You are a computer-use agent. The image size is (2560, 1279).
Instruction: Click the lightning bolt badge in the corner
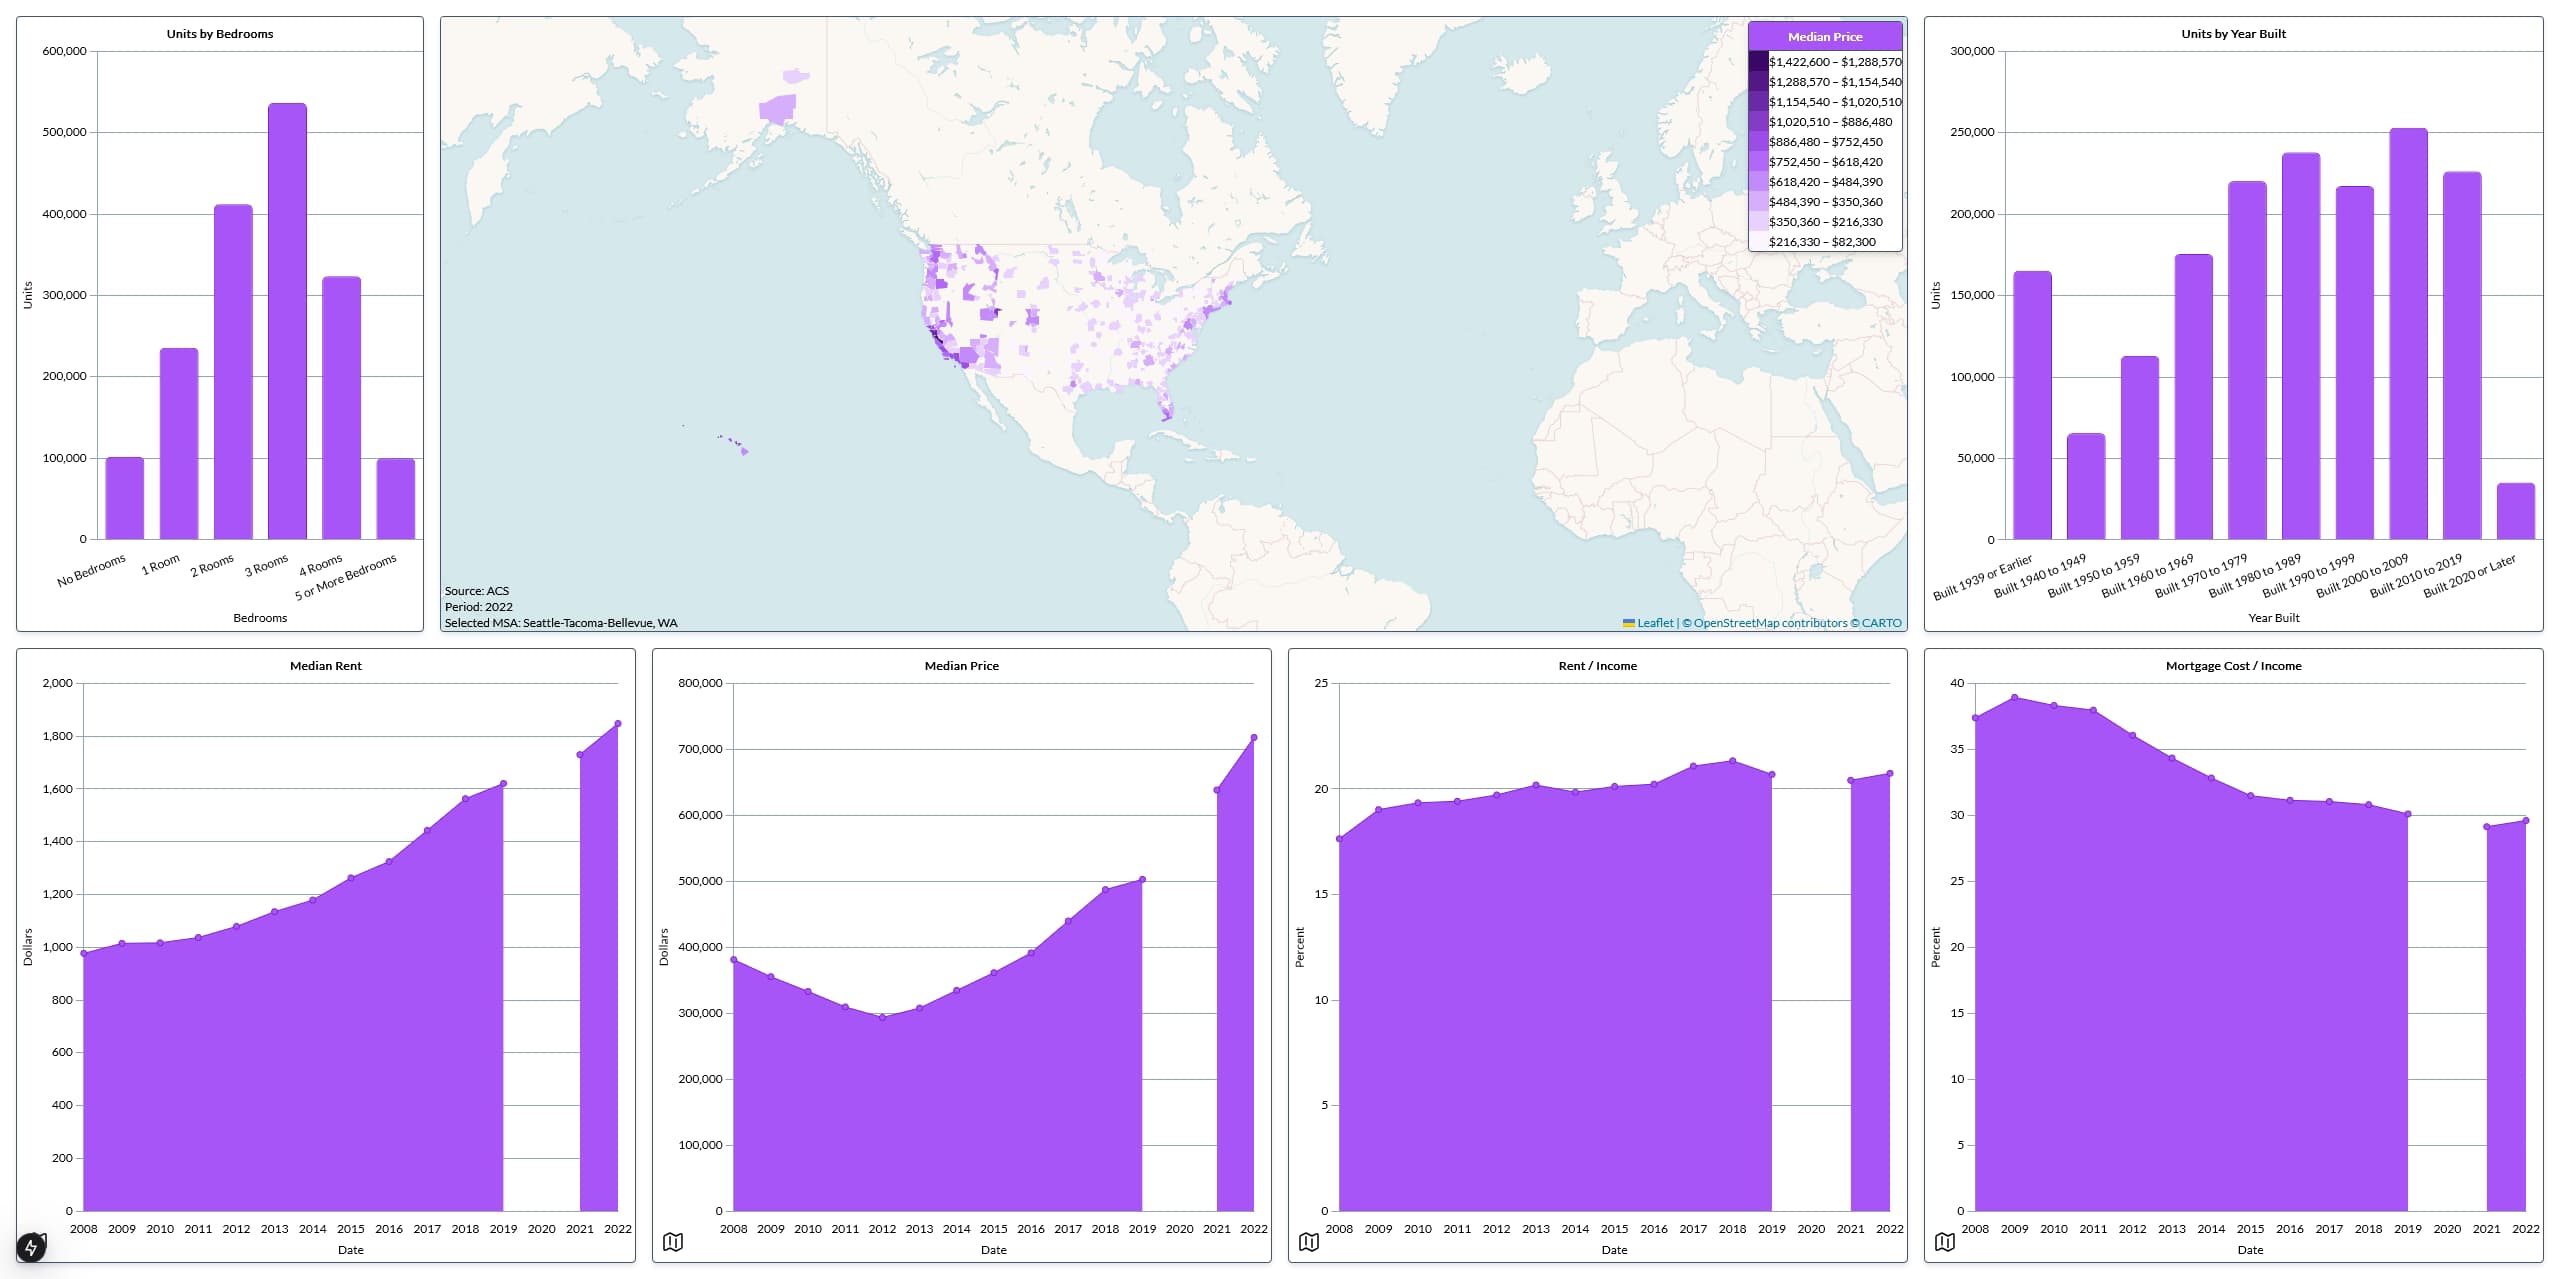31,1247
